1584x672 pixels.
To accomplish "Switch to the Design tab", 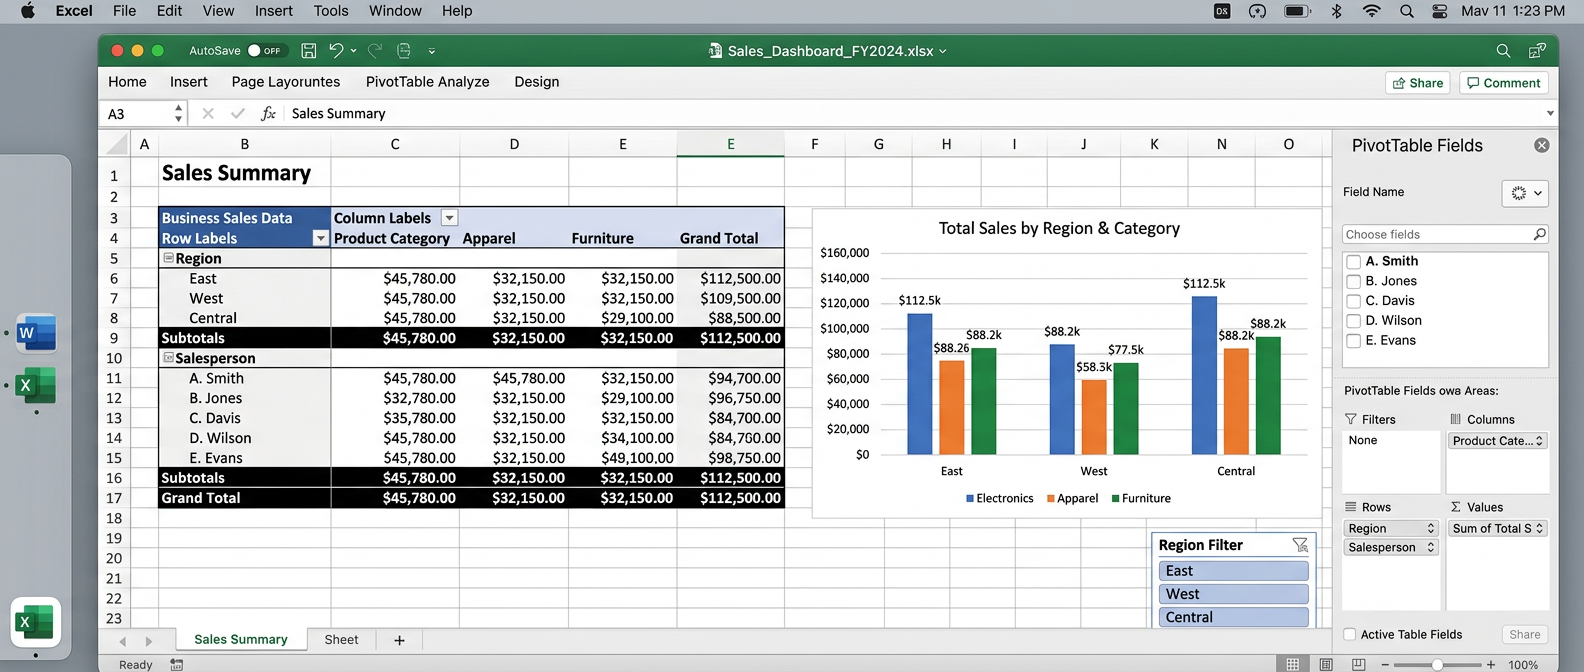I will (537, 82).
